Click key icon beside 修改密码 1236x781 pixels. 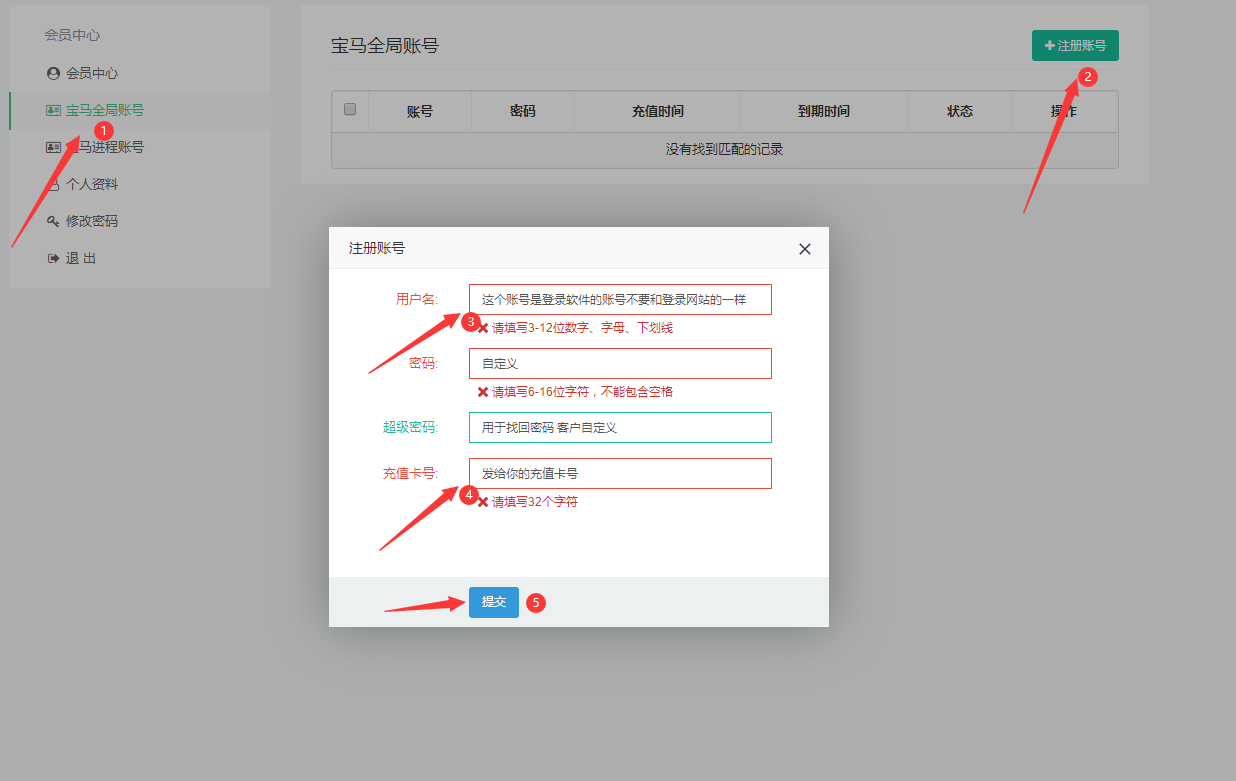click(53, 221)
